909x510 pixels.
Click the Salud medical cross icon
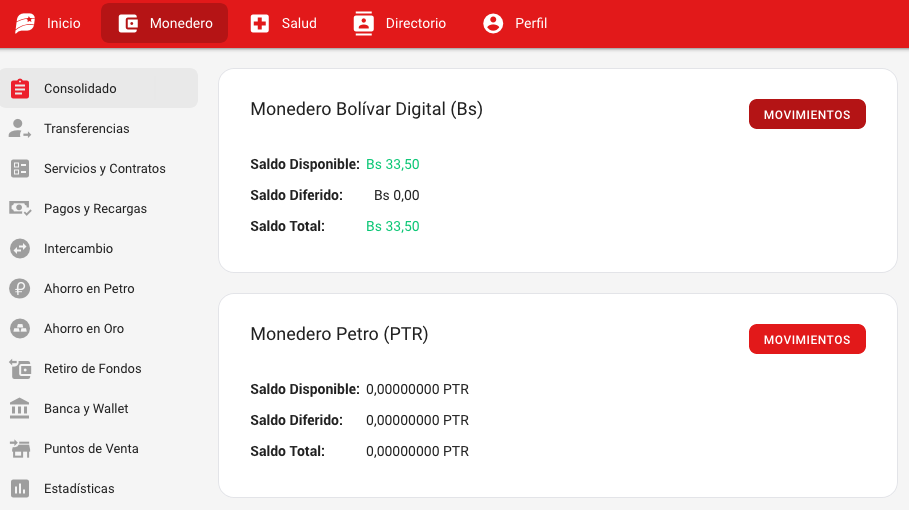[x=260, y=23]
